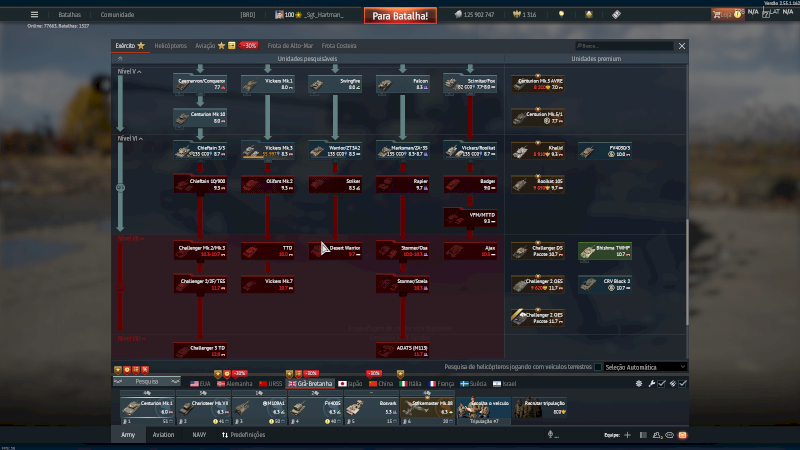Switch to the NAVY preset tab
This screenshot has width=800, height=450.
coord(199,435)
